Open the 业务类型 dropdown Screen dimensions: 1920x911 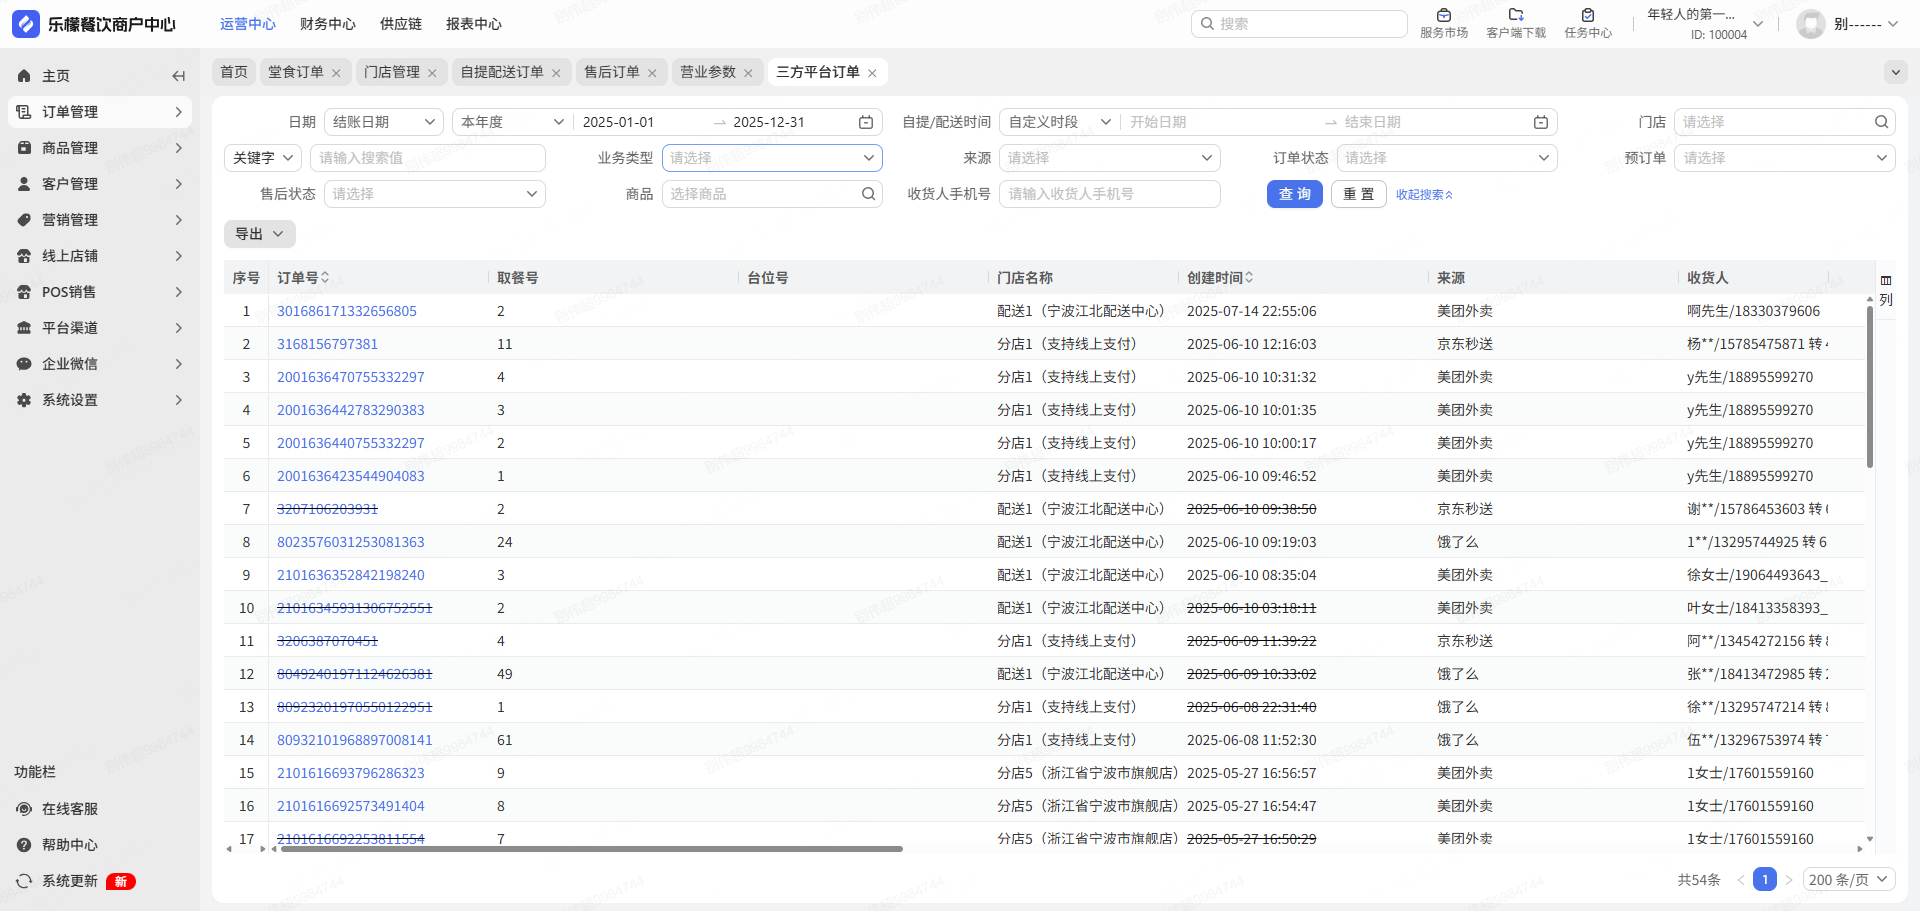[771, 158]
